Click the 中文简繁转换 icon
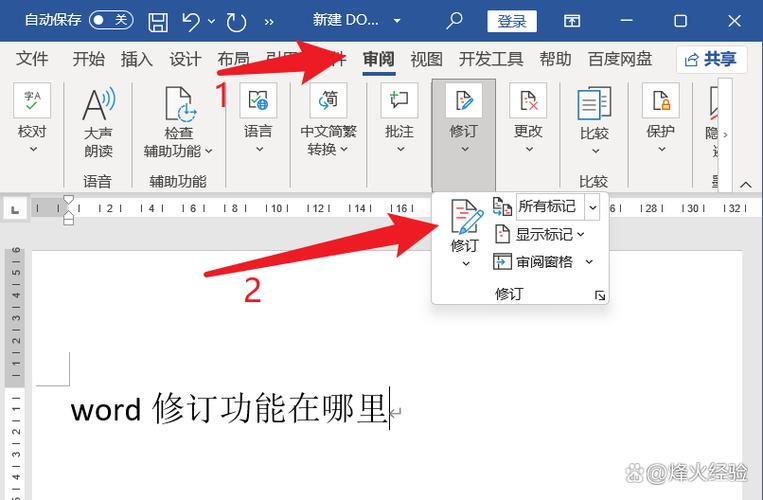Screen dimensions: 763x500 [328, 100]
